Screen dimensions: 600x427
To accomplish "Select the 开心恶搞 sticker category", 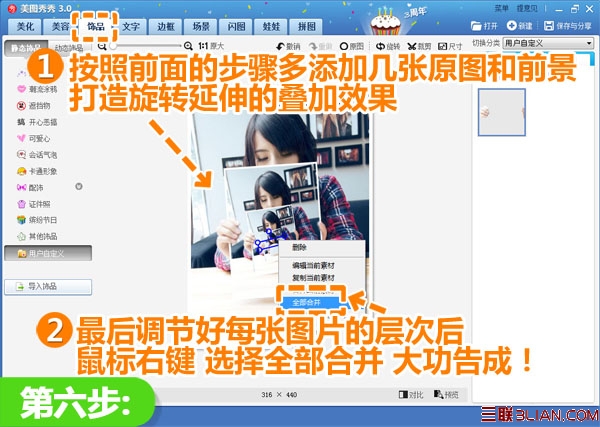I will coord(38,122).
